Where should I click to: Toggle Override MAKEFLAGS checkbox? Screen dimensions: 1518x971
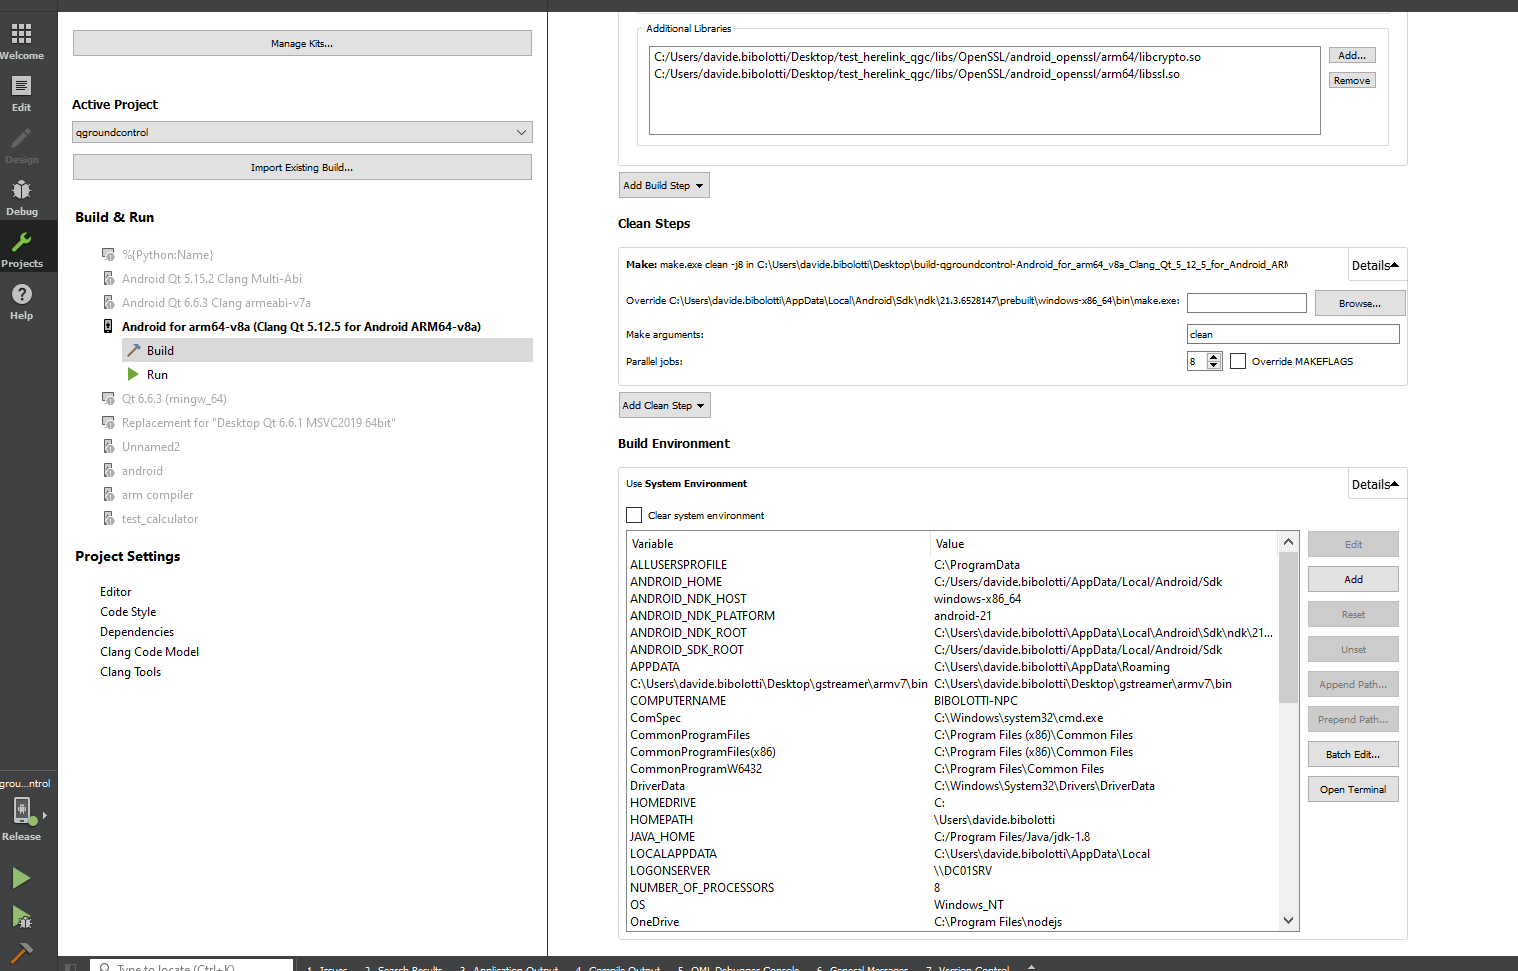pos(1238,361)
